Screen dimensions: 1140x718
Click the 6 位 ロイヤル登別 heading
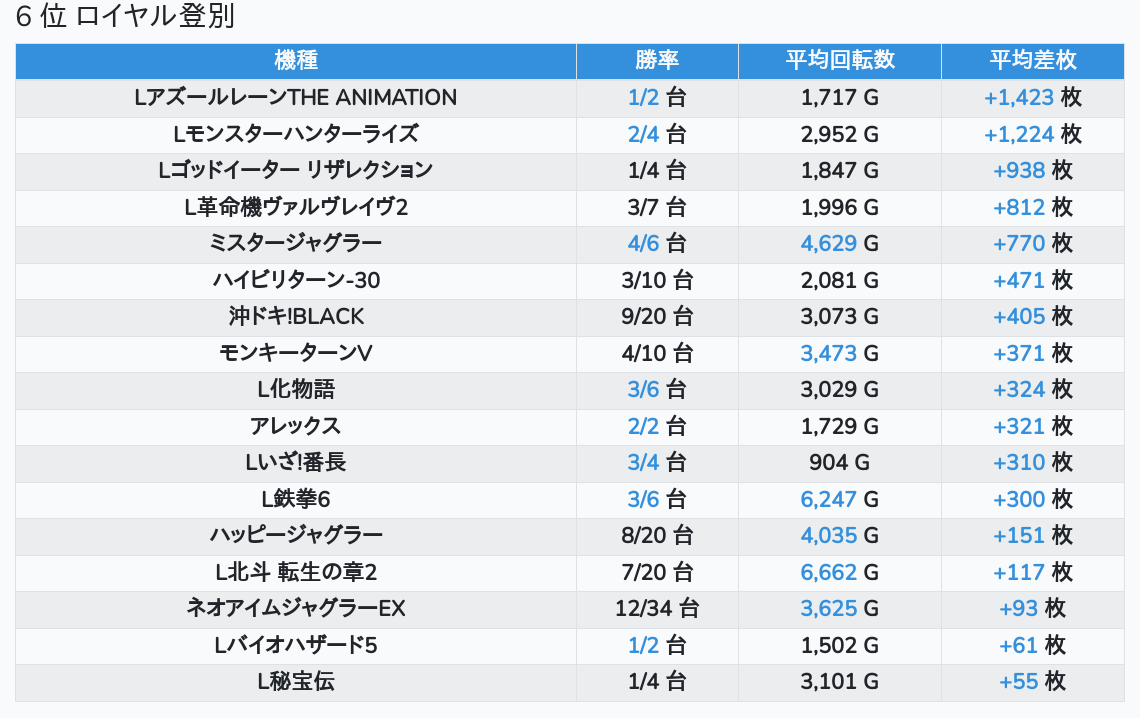click(x=125, y=18)
